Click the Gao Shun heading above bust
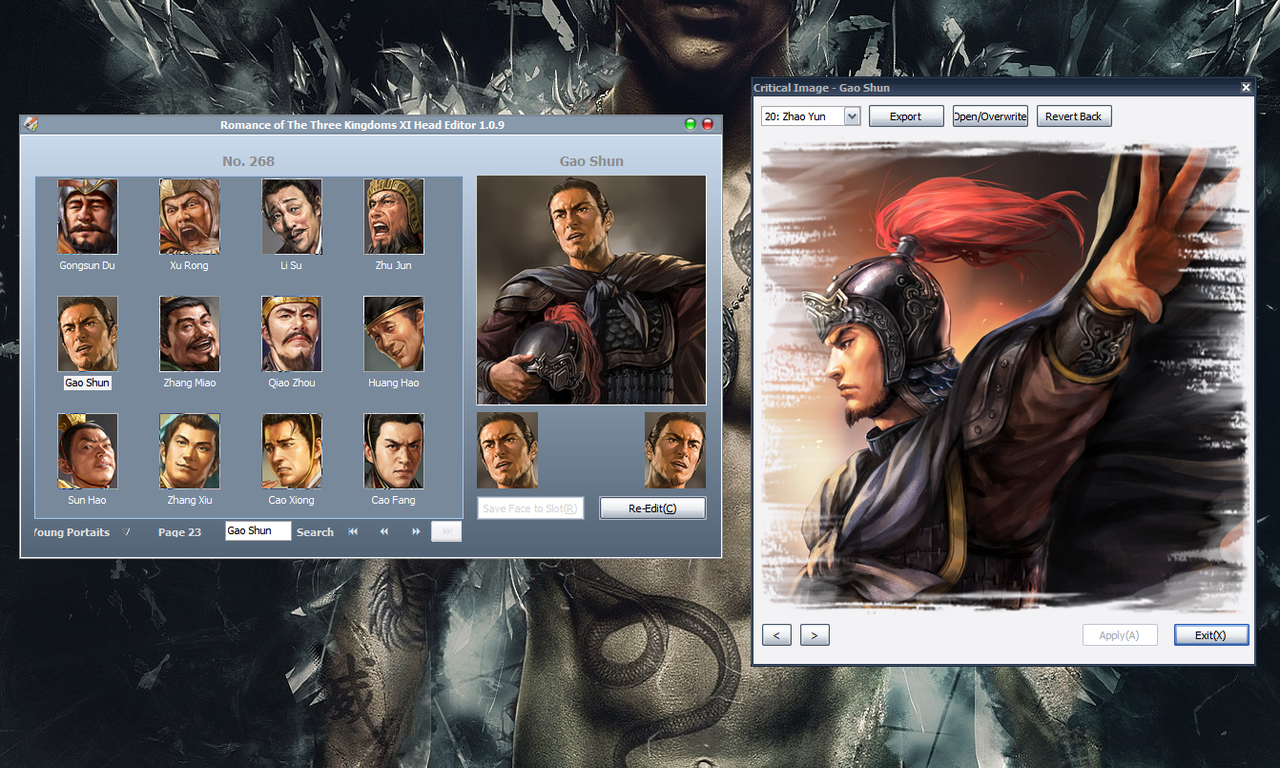The width and height of the screenshot is (1280, 768). pos(591,161)
